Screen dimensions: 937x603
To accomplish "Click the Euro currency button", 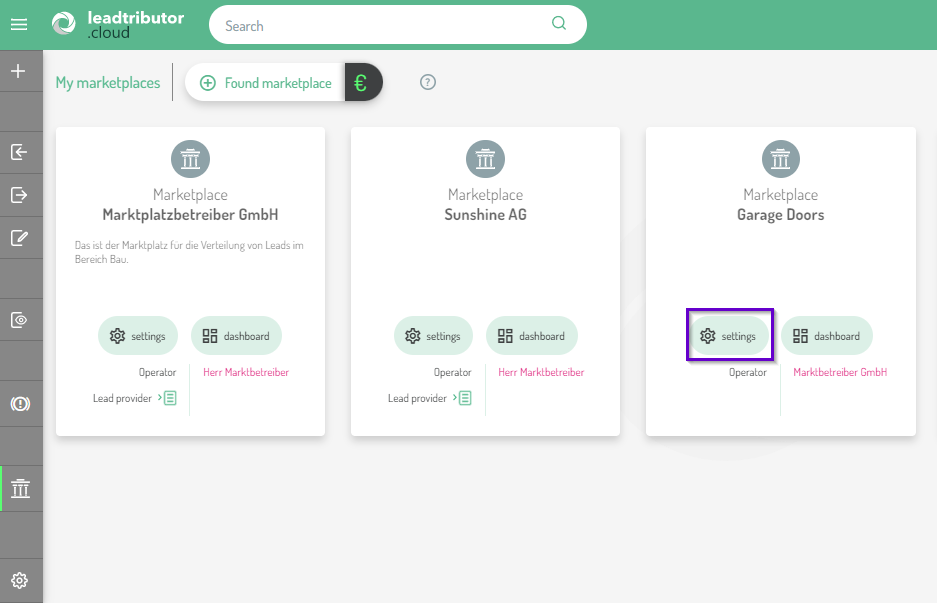I will (x=361, y=83).
